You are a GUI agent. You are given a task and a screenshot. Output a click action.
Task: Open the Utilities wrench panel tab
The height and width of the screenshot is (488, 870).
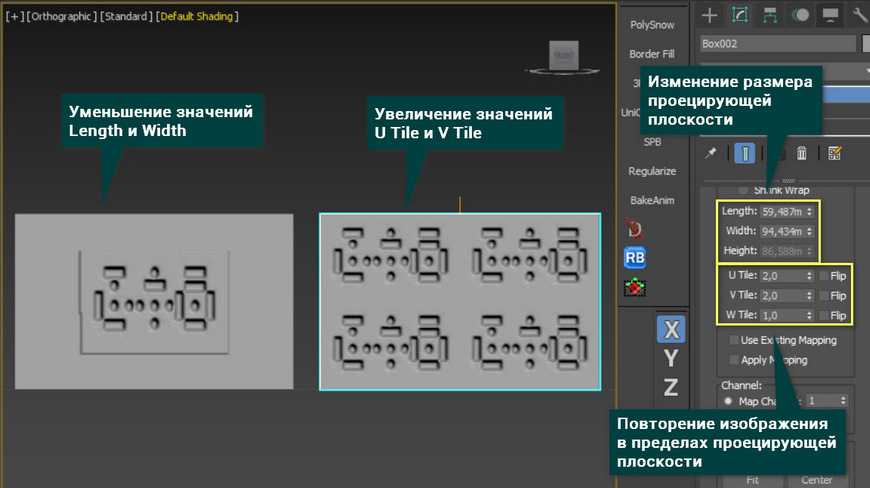858,15
